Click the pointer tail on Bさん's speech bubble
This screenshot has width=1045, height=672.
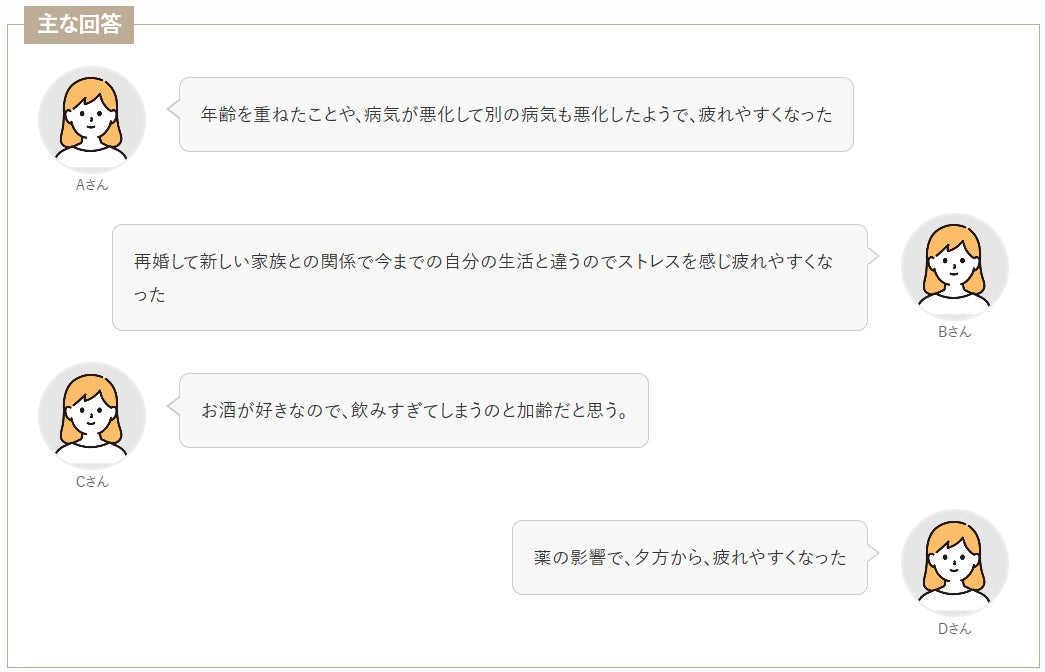pyautogui.click(x=873, y=255)
